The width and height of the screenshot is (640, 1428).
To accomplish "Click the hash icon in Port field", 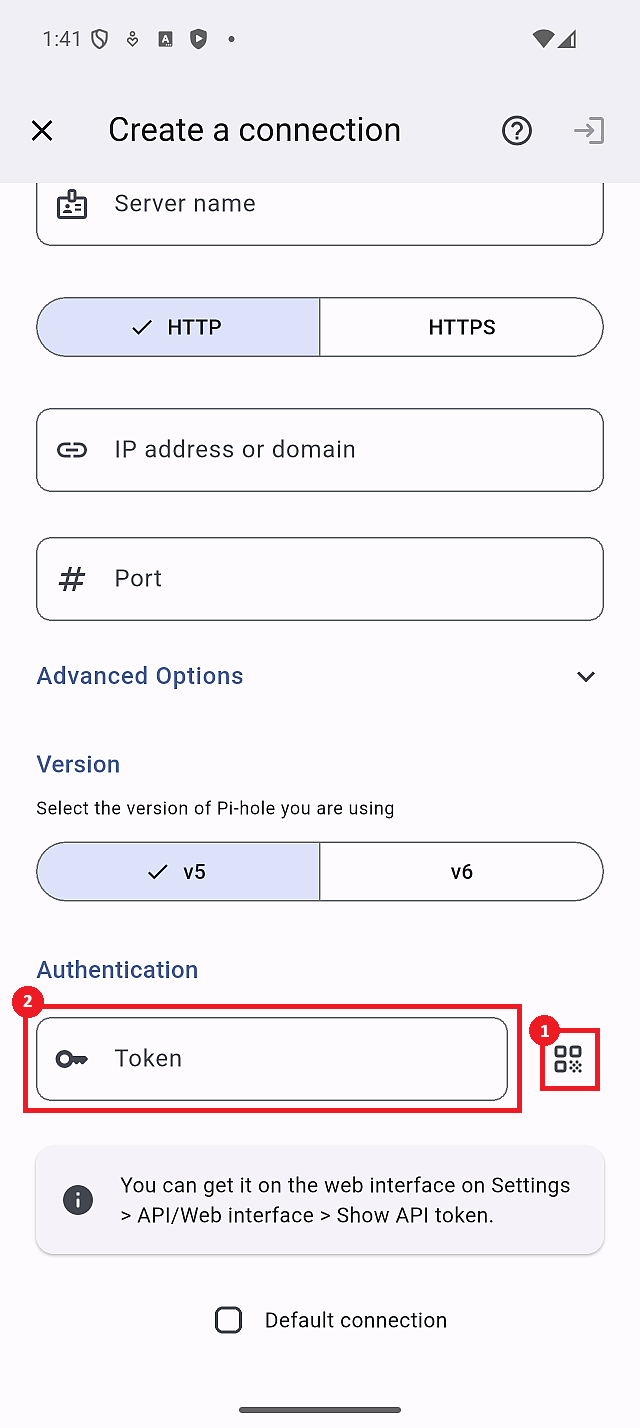I will (71, 578).
